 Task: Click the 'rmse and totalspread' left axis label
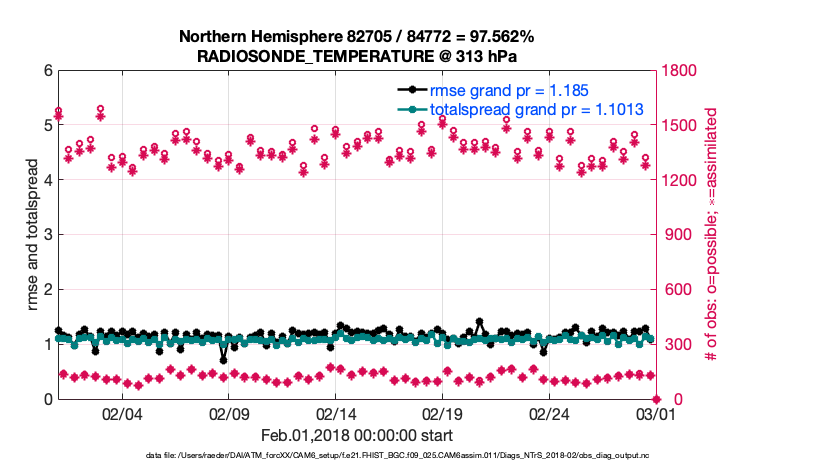coord(33,235)
